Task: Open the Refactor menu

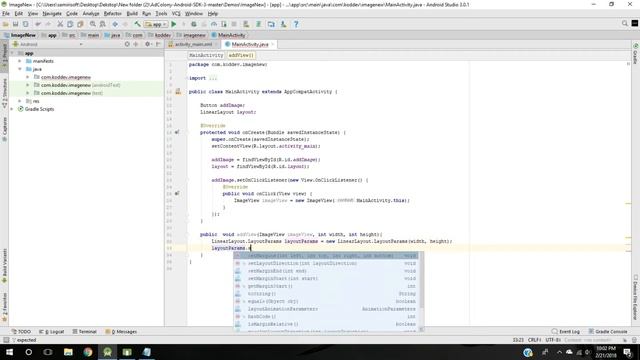Action: (113, 13)
